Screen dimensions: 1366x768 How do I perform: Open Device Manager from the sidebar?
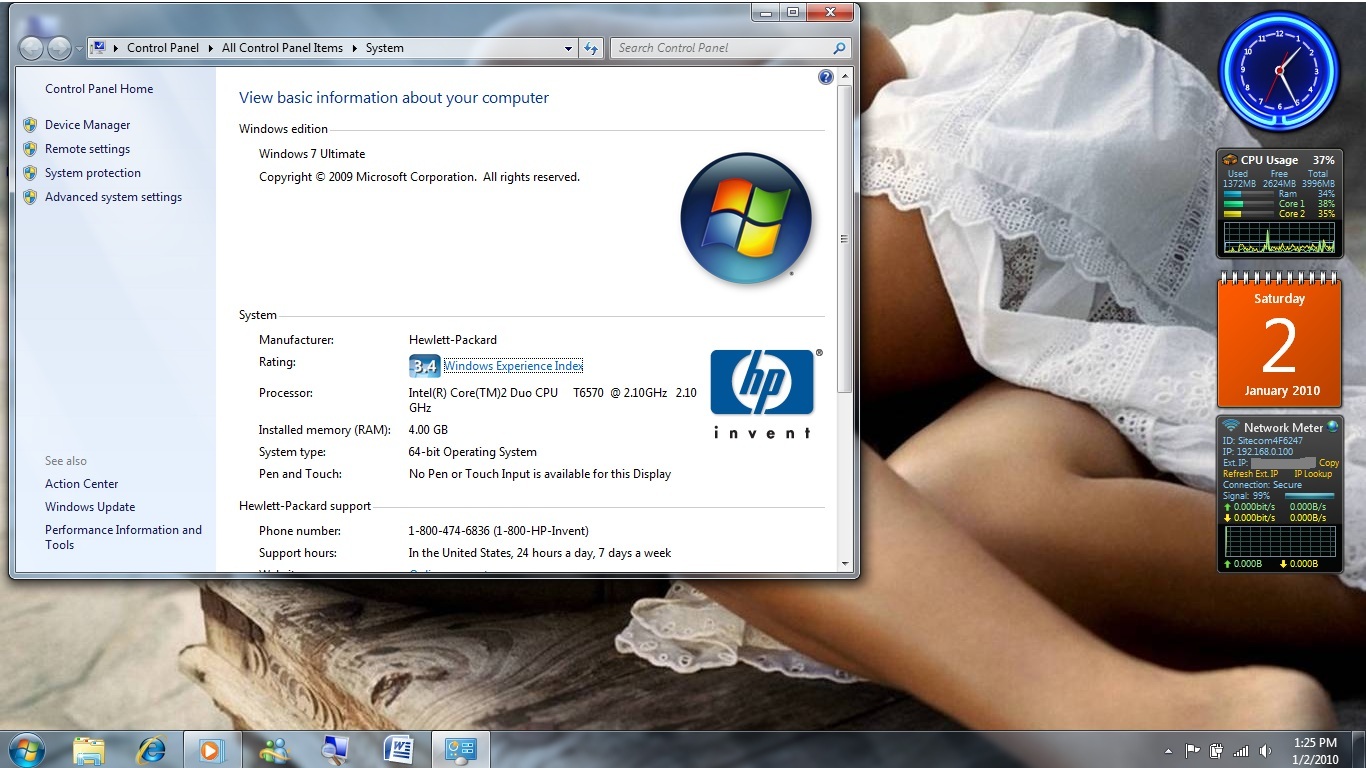[88, 125]
